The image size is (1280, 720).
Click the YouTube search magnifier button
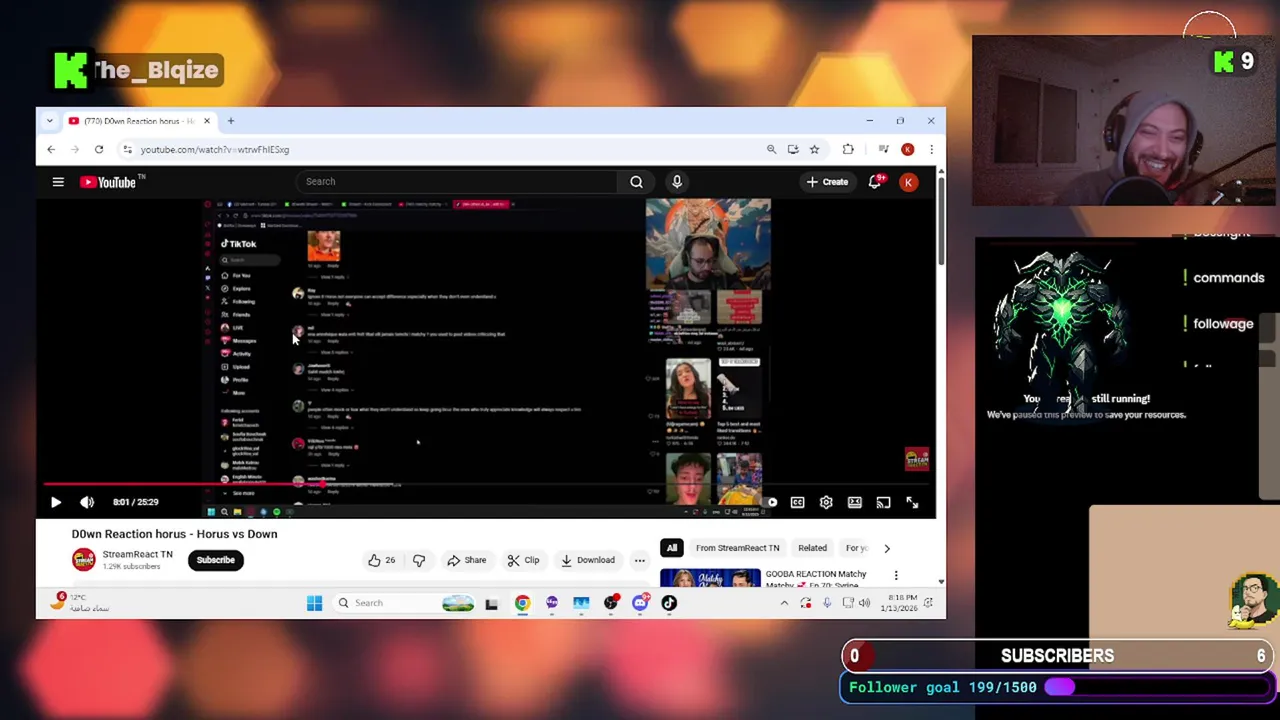(x=636, y=182)
